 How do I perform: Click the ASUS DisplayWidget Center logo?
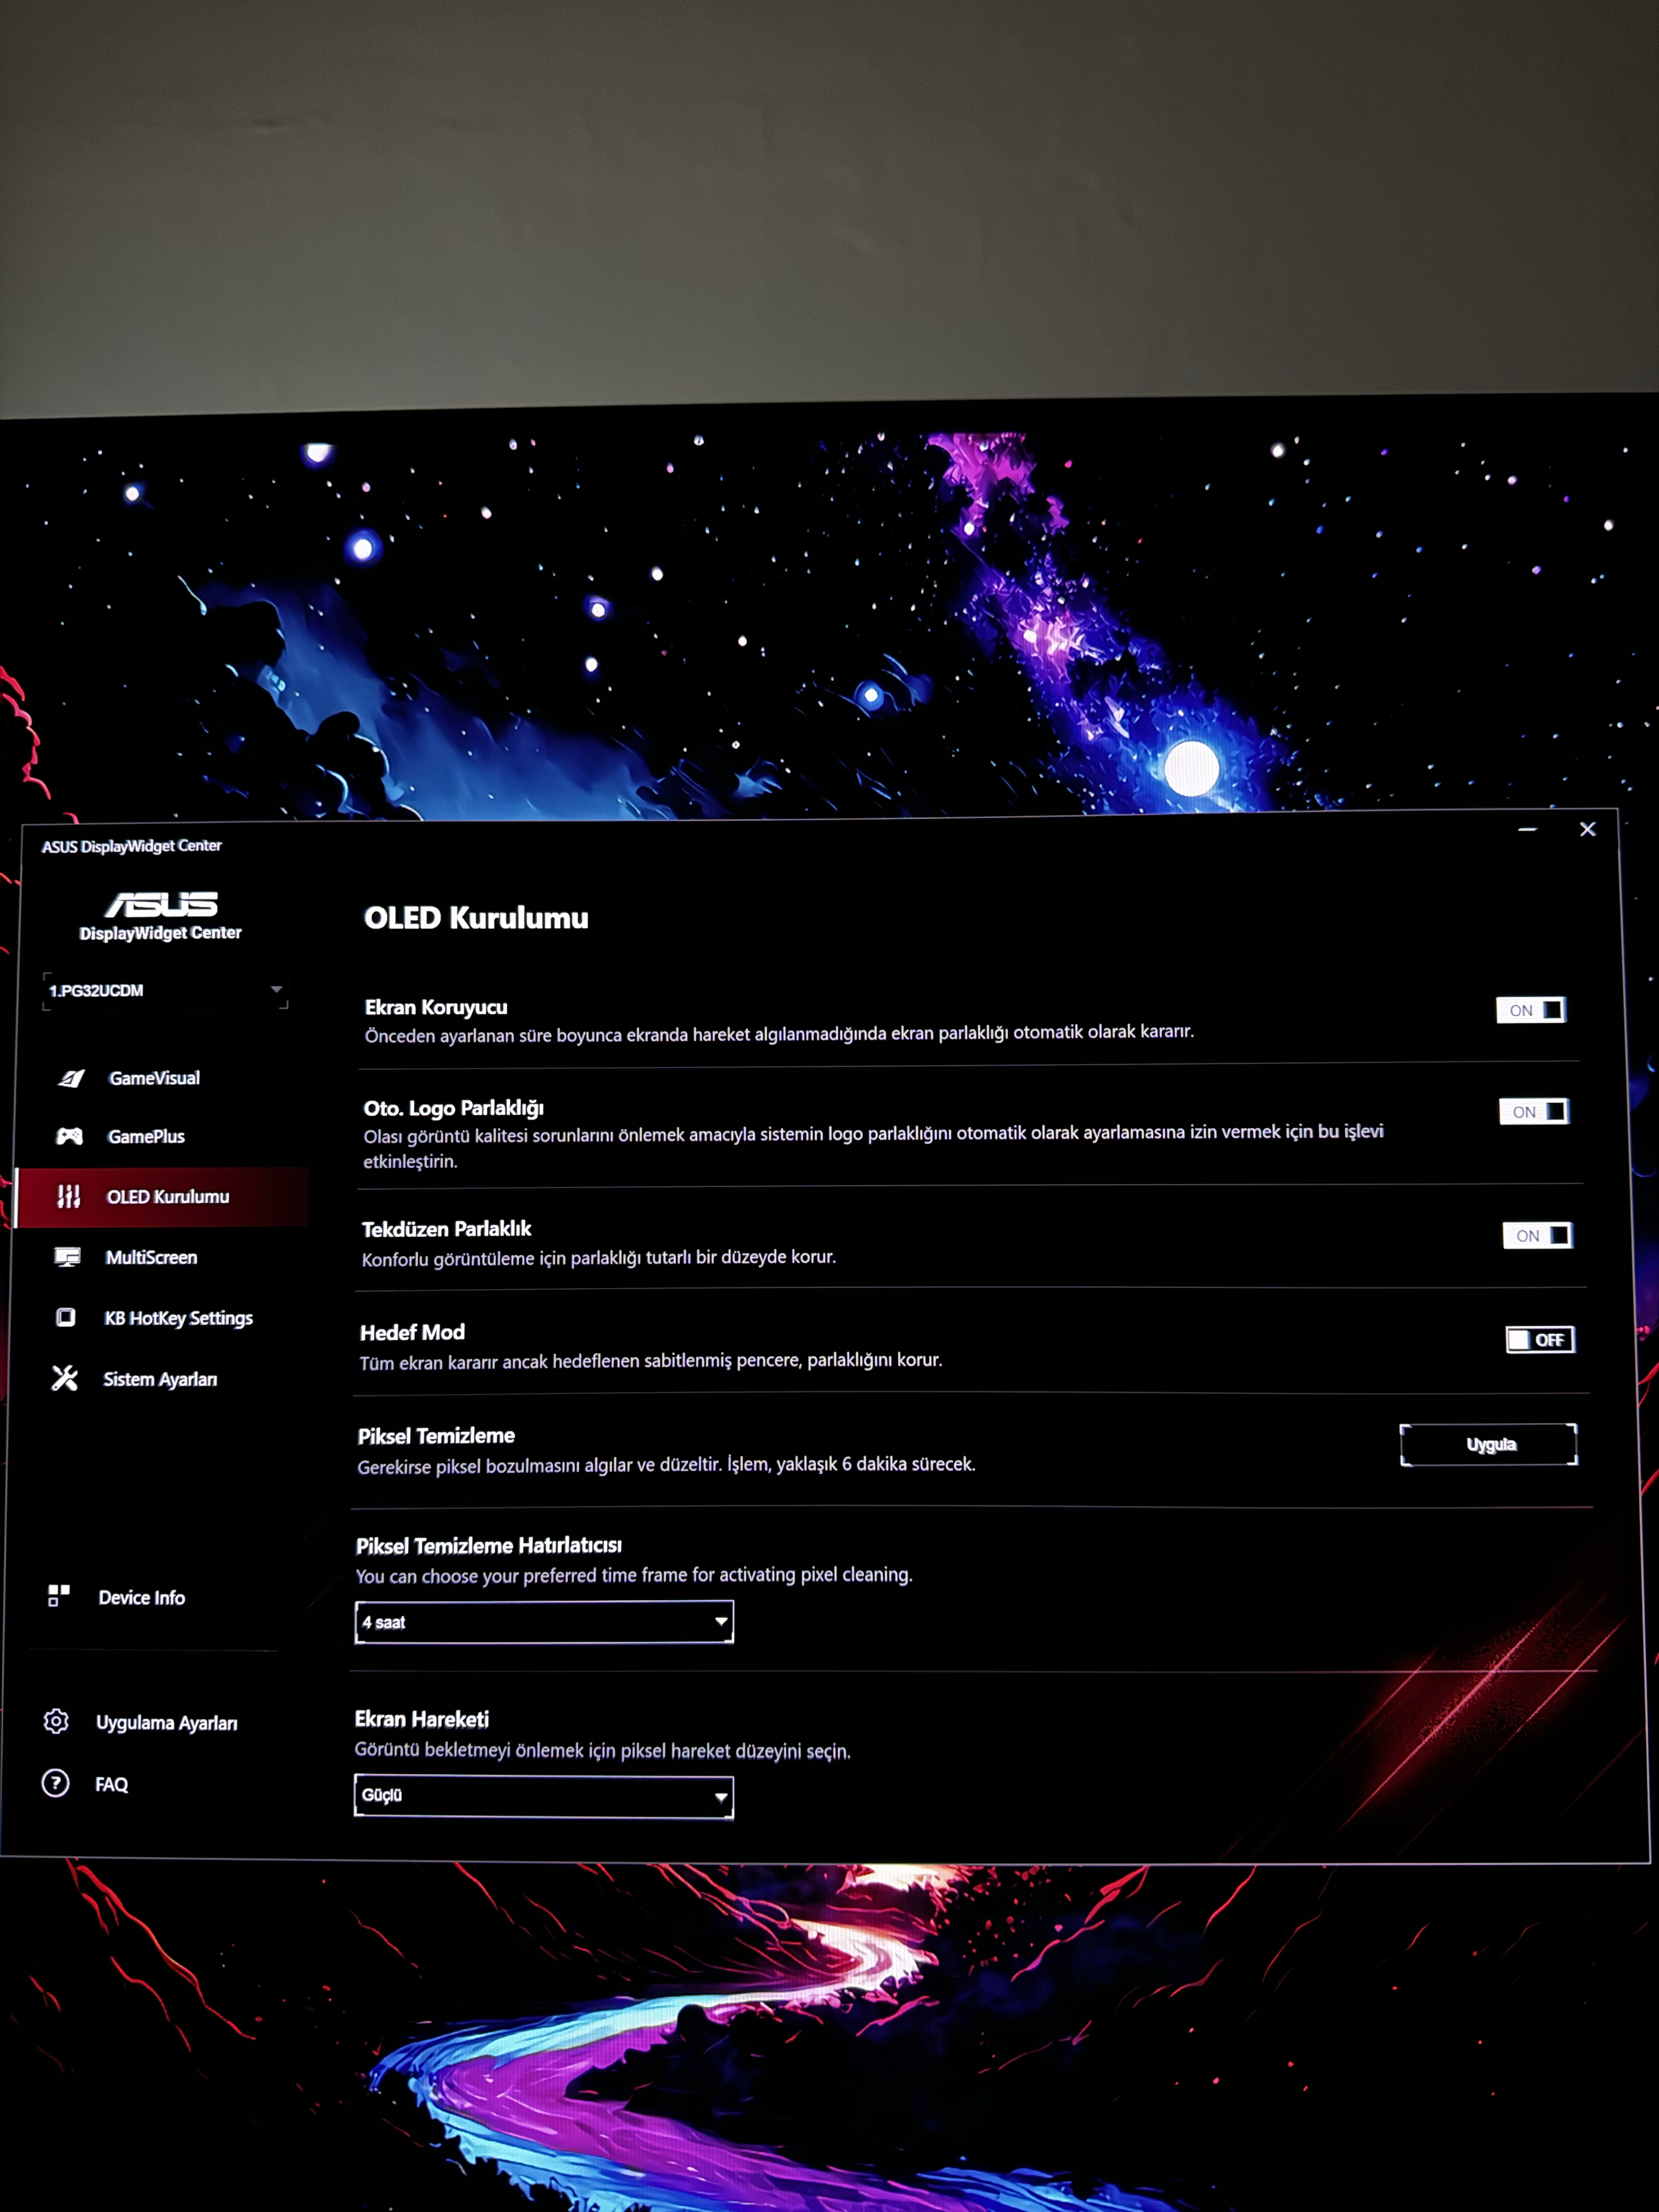pos(160,916)
